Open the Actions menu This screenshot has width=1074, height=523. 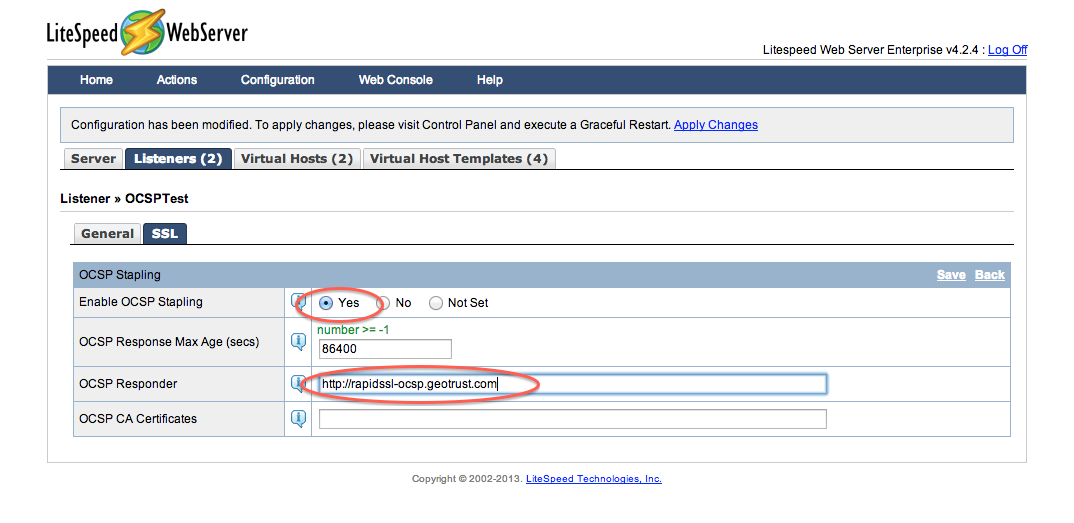pos(177,80)
